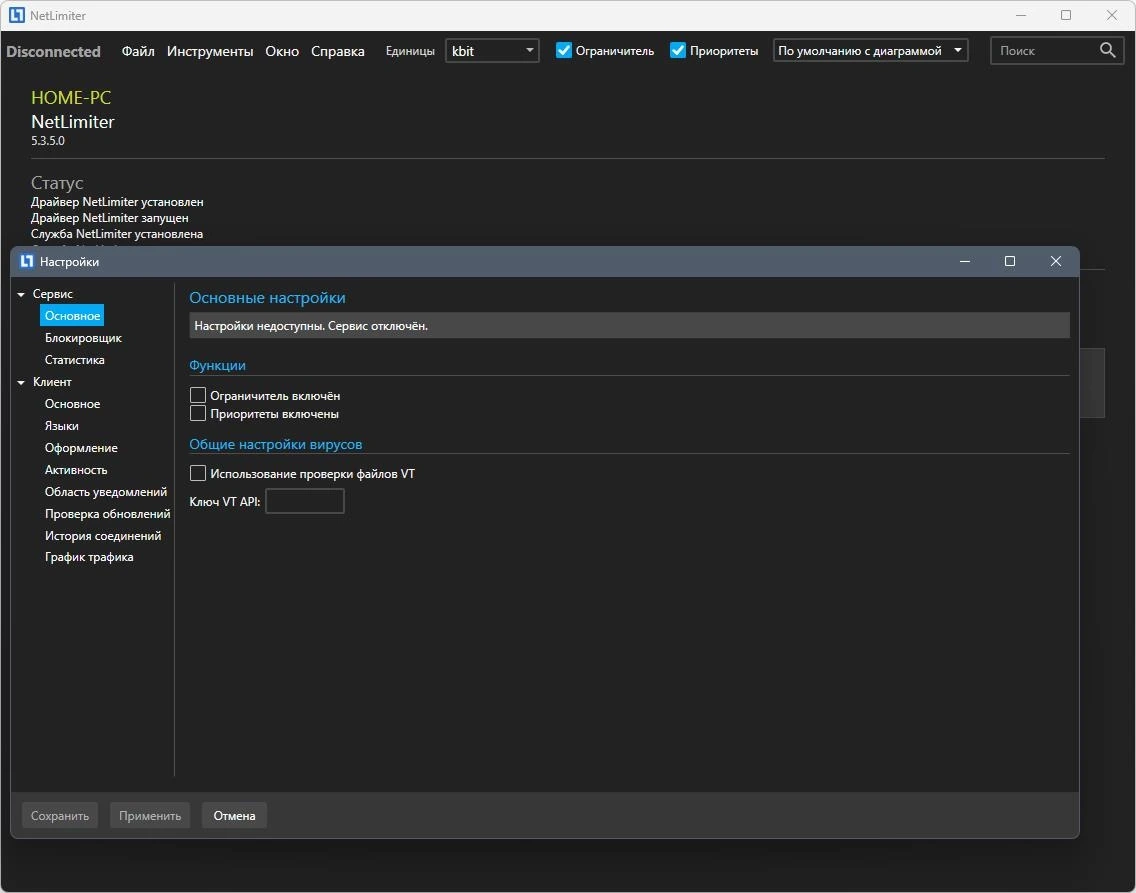This screenshot has height=893, width=1136.
Task: Click the Функции section heading
Action: click(217, 366)
